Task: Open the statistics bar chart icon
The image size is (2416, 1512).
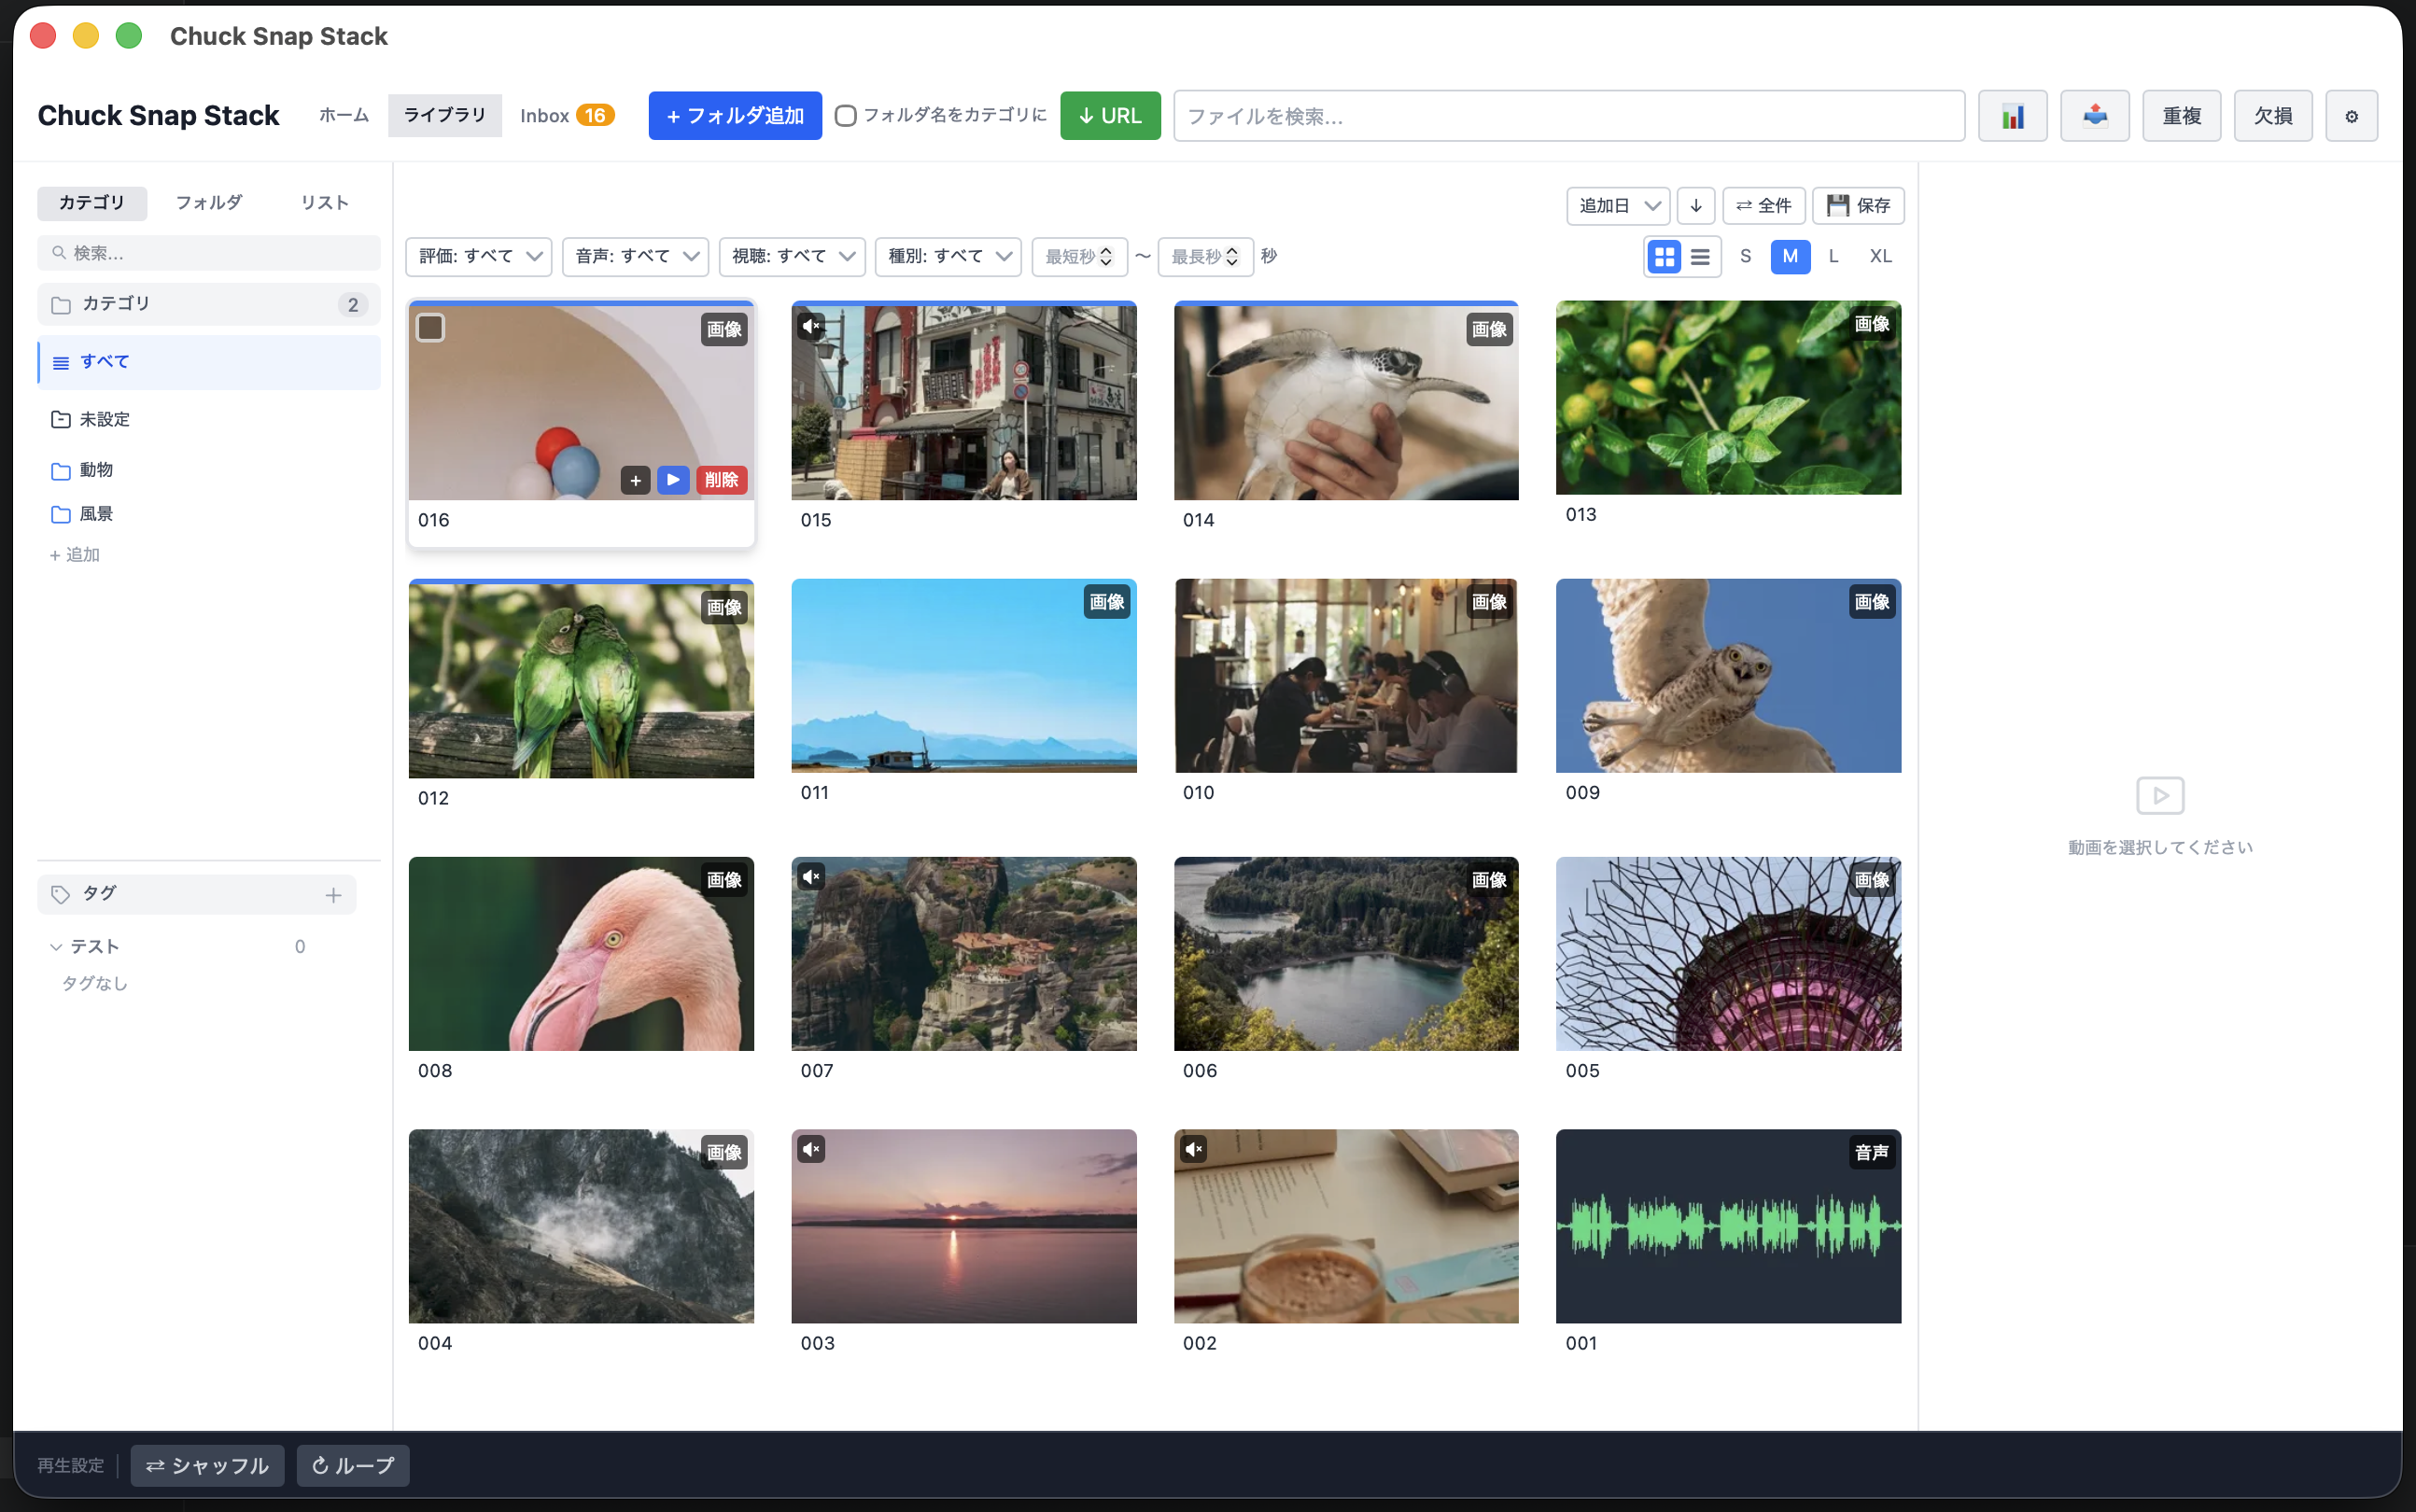Action: click(2012, 116)
